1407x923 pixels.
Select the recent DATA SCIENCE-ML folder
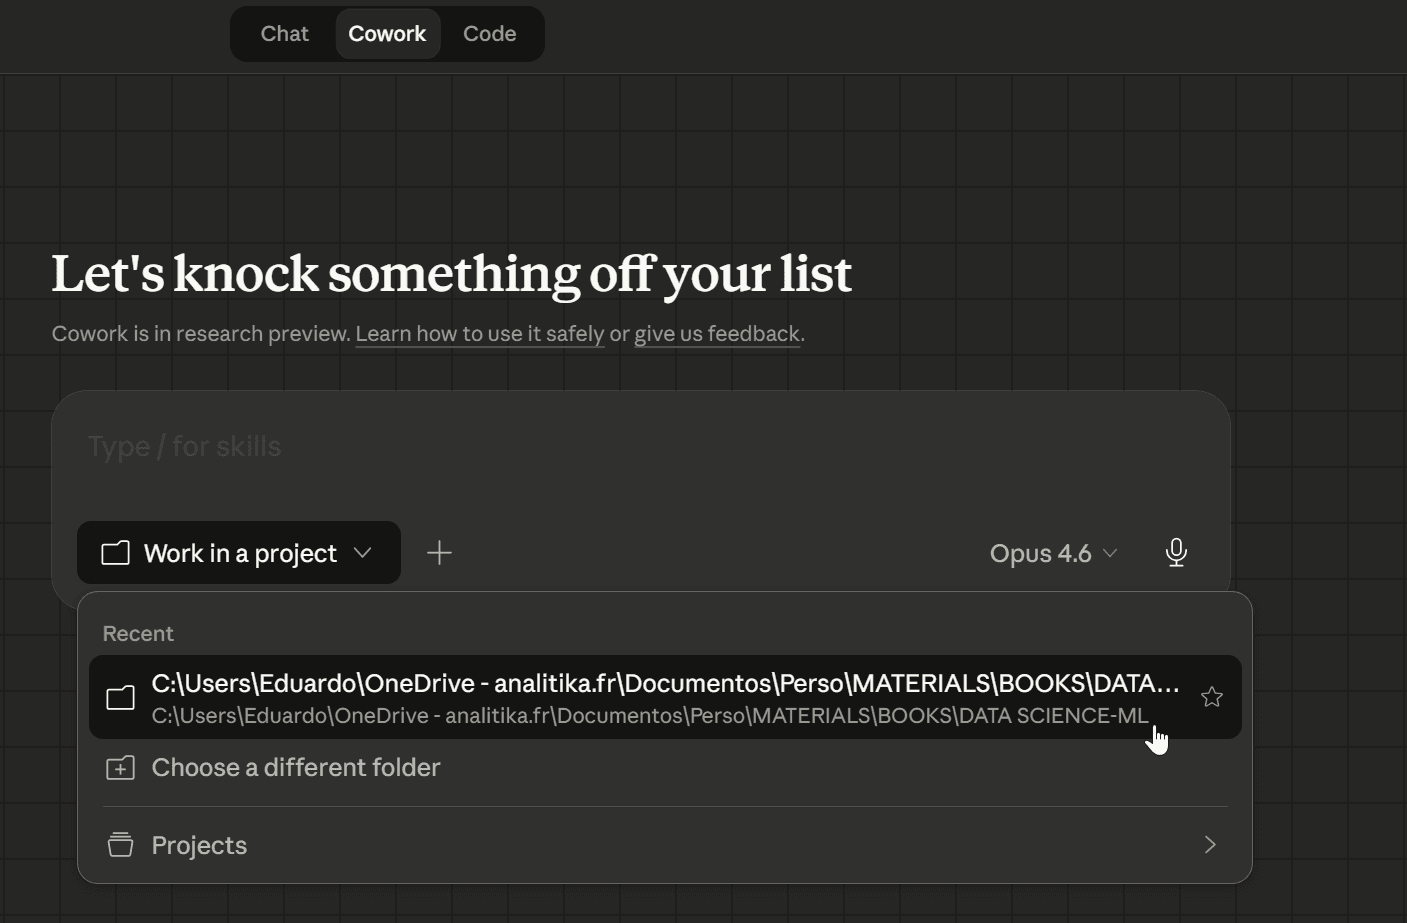(650, 697)
